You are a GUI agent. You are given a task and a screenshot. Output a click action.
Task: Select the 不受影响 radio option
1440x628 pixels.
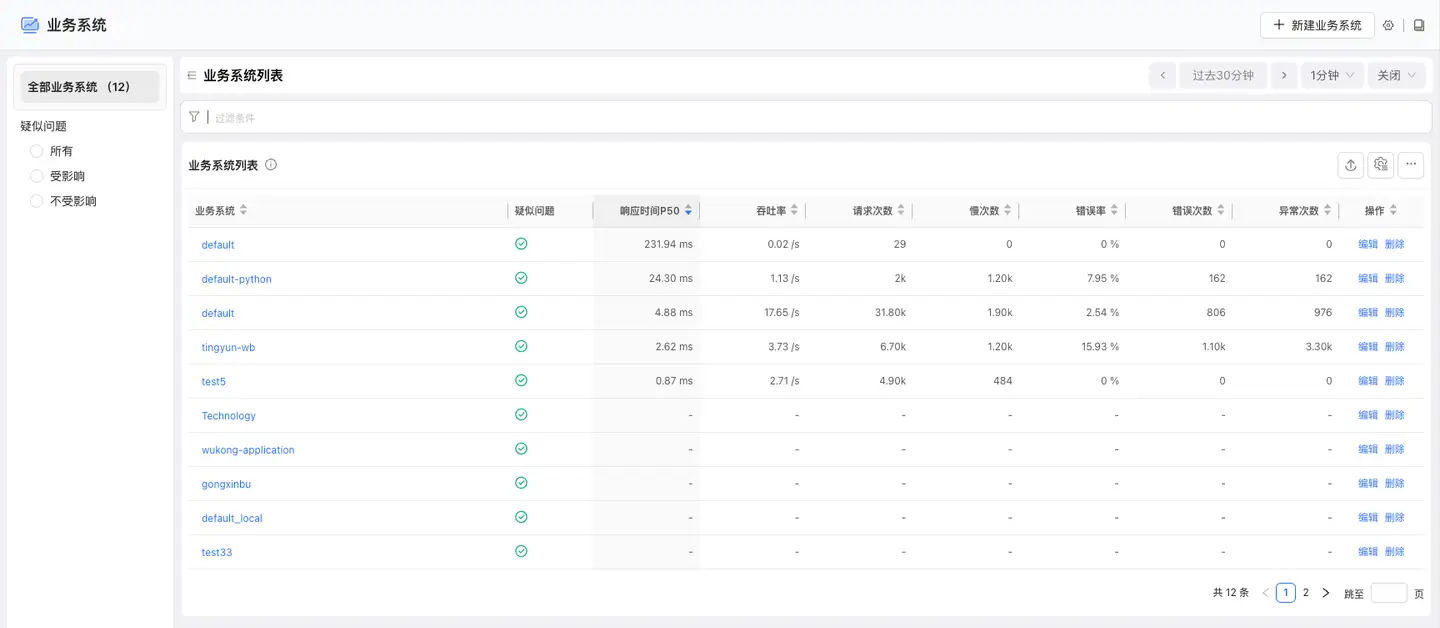pos(37,201)
